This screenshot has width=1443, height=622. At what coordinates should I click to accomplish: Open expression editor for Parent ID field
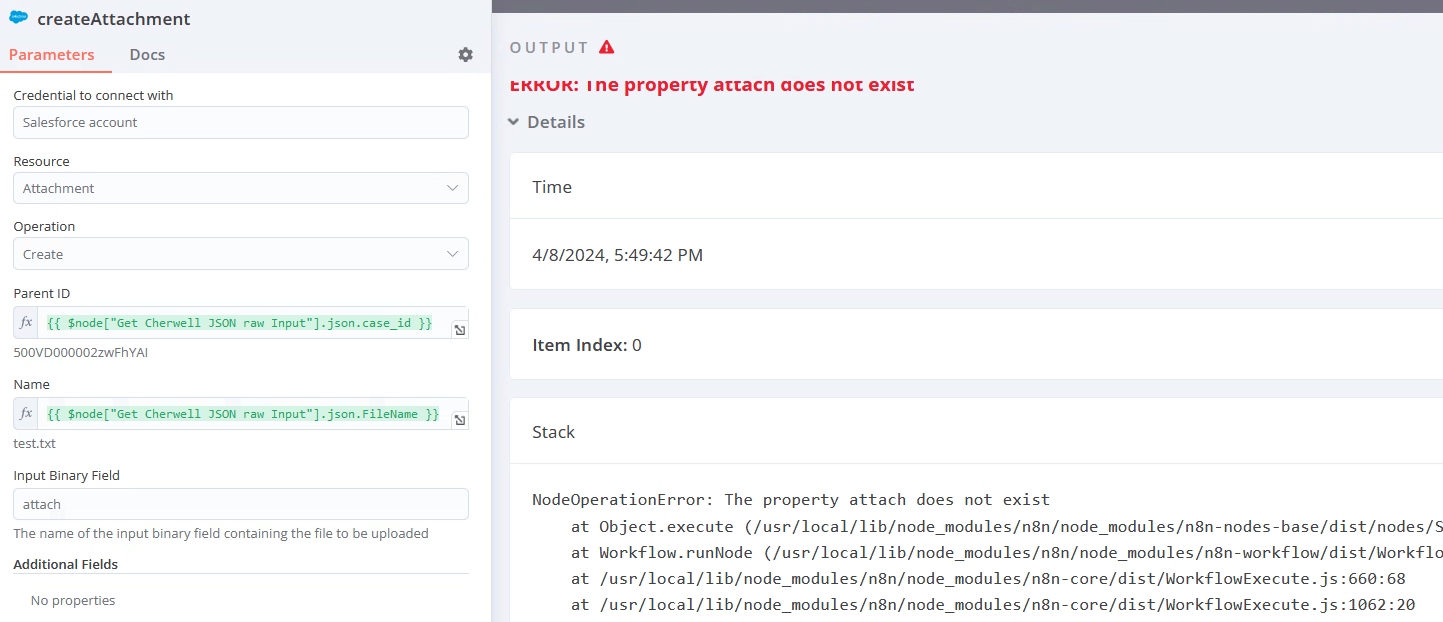pos(459,330)
